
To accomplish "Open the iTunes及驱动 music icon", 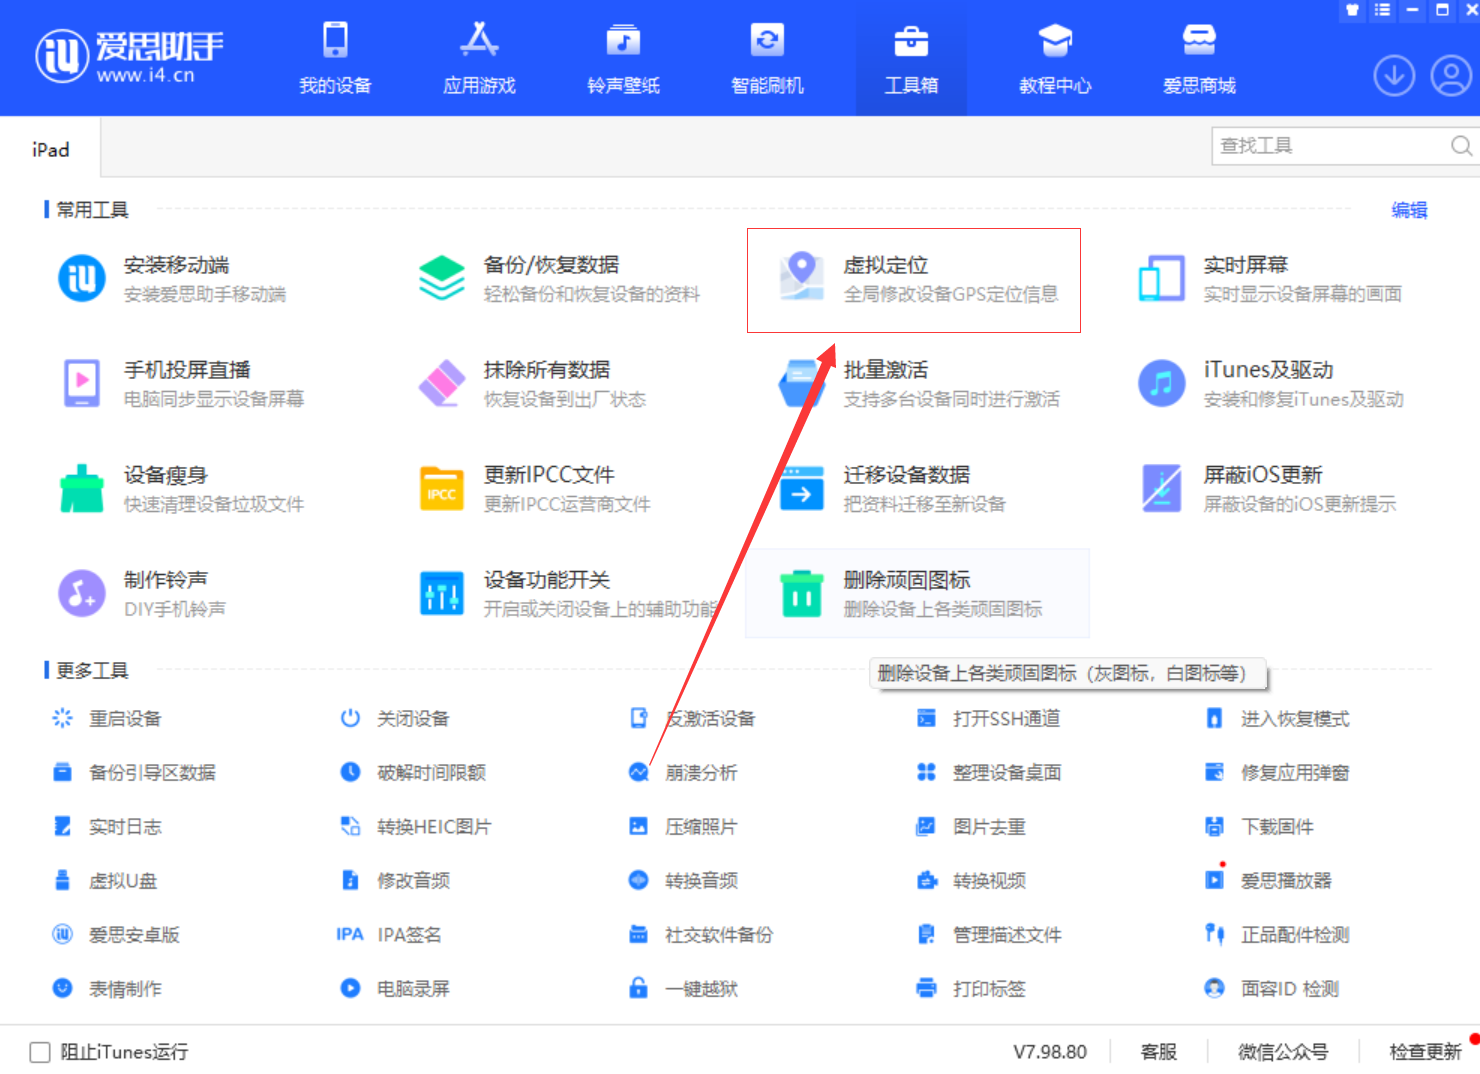I will [x=1162, y=383].
